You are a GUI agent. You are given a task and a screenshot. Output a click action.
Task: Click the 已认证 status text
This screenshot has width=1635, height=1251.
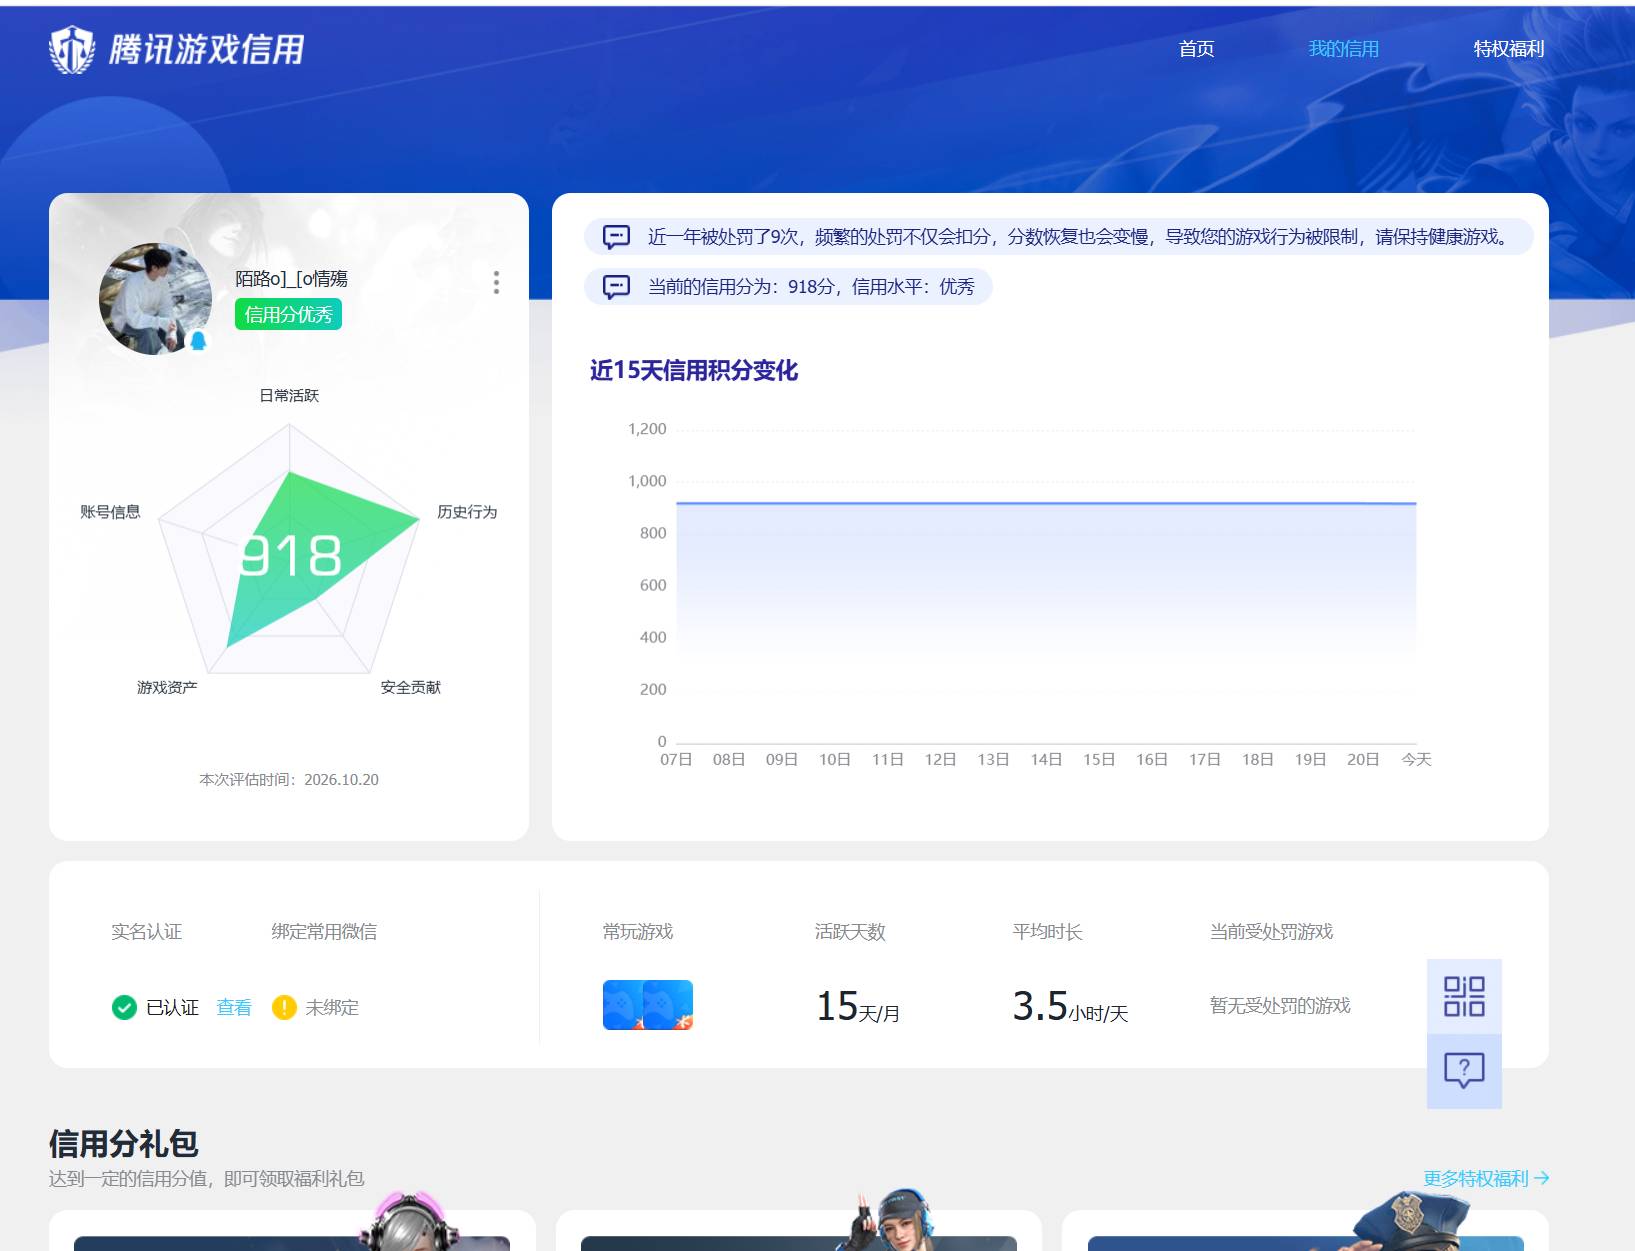pos(172,1007)
